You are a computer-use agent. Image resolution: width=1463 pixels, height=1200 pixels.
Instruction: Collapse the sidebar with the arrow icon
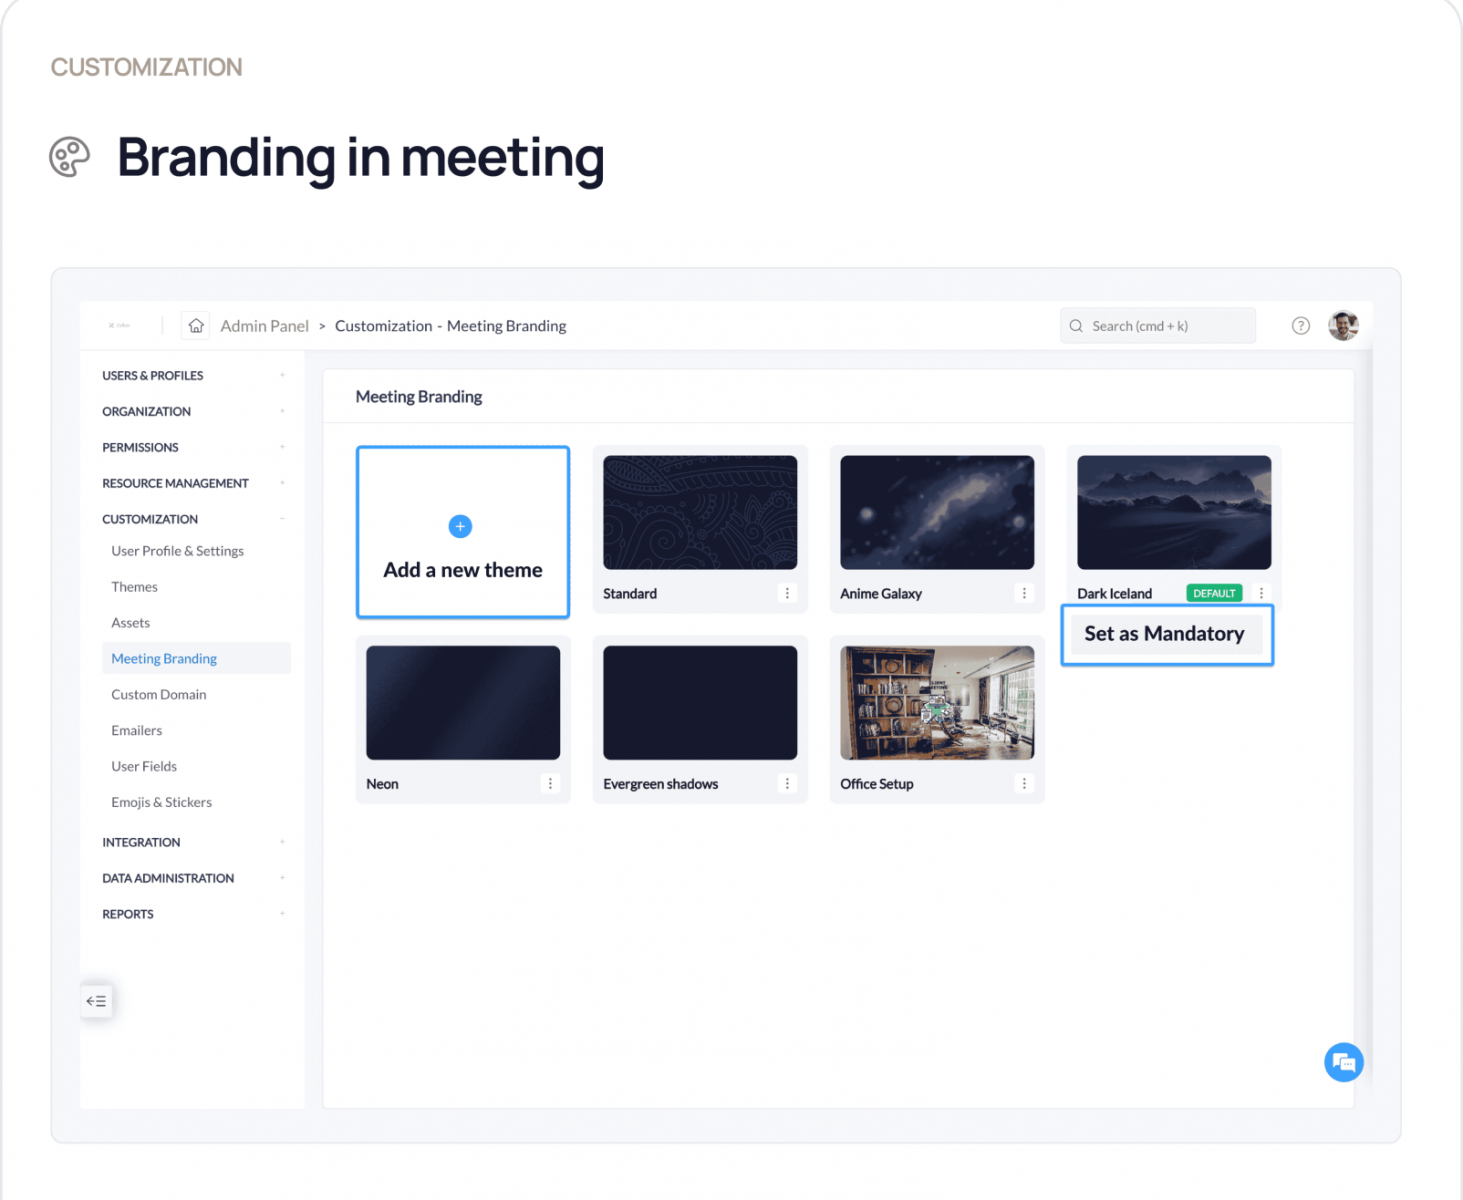pyautogui.click(x=96, y=1001)
